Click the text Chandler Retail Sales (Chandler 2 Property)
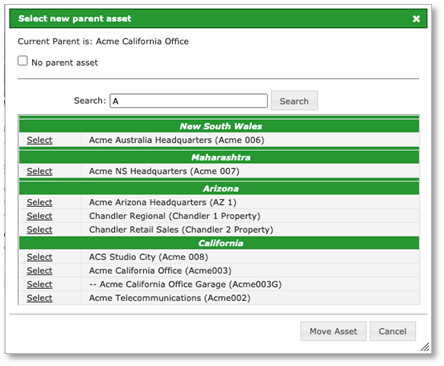The image size is (444, 366). tap(181, 230)
